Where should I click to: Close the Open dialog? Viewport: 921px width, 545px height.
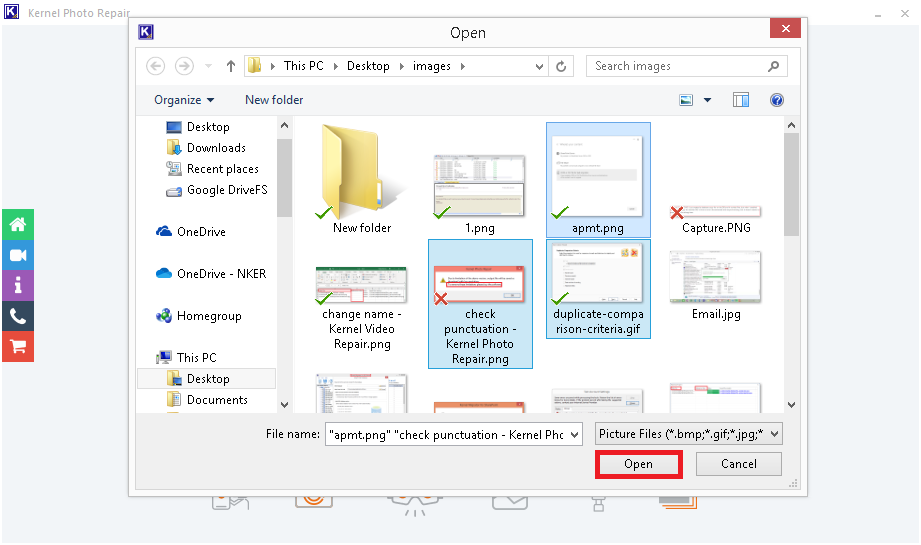point(785,28)
